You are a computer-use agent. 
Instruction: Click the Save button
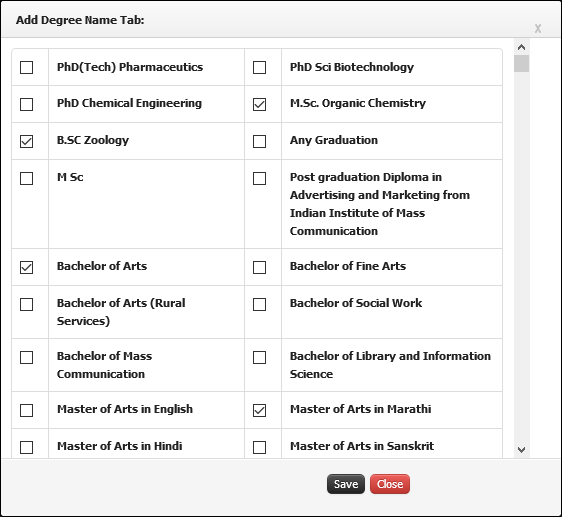pyautogui.click(x=346, y=484)
